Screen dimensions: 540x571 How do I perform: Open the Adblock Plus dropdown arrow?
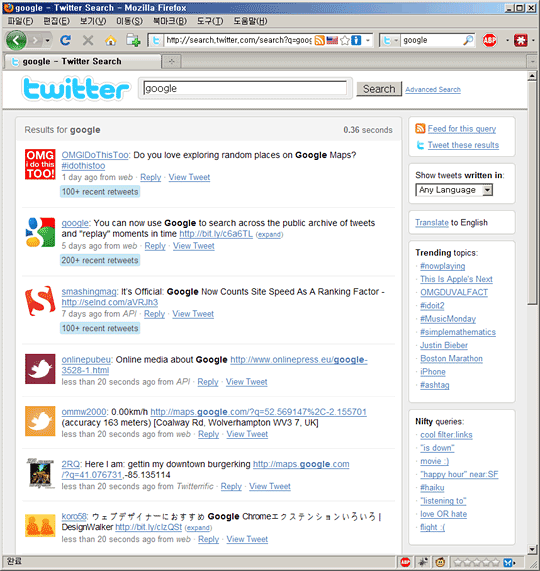[507, 40]
